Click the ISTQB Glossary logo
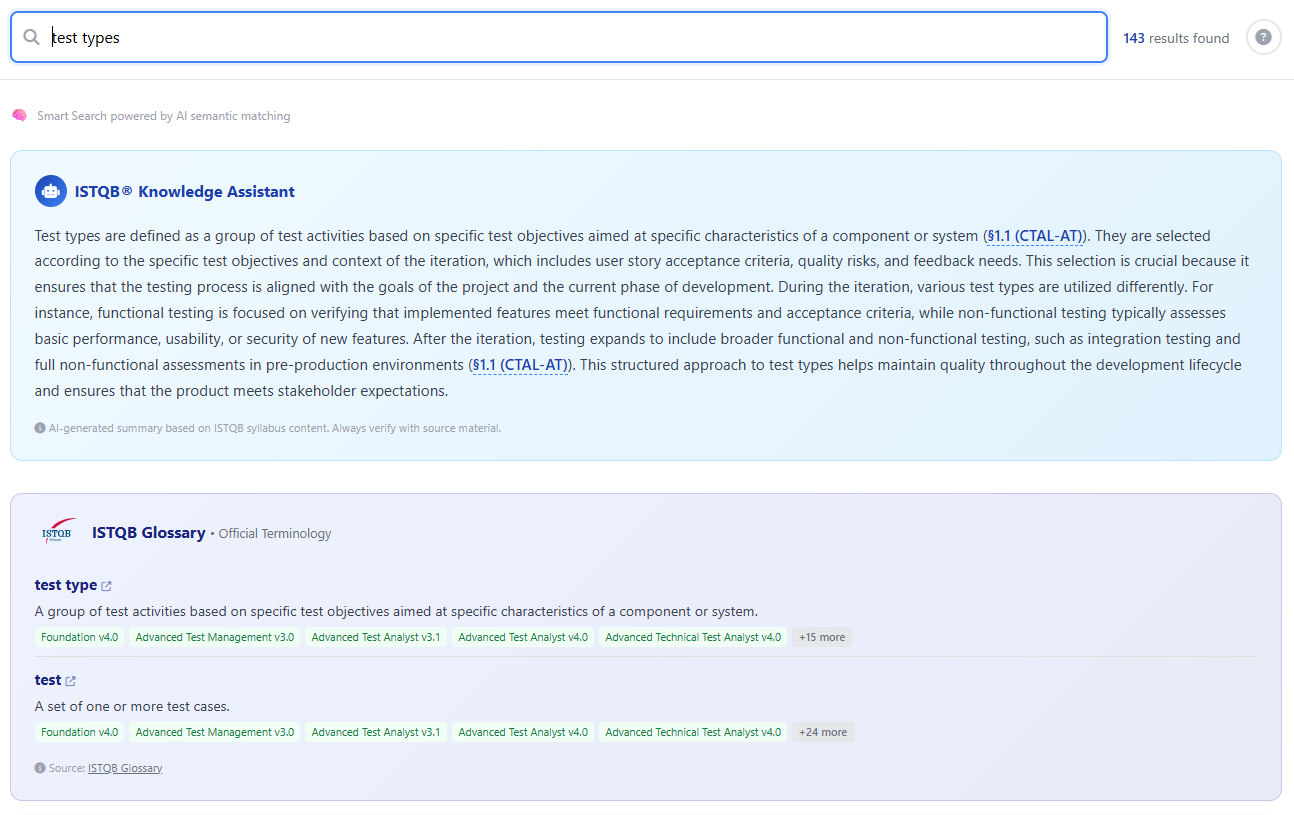Viewport: 1294px width, 815px height. coord(58,533)
